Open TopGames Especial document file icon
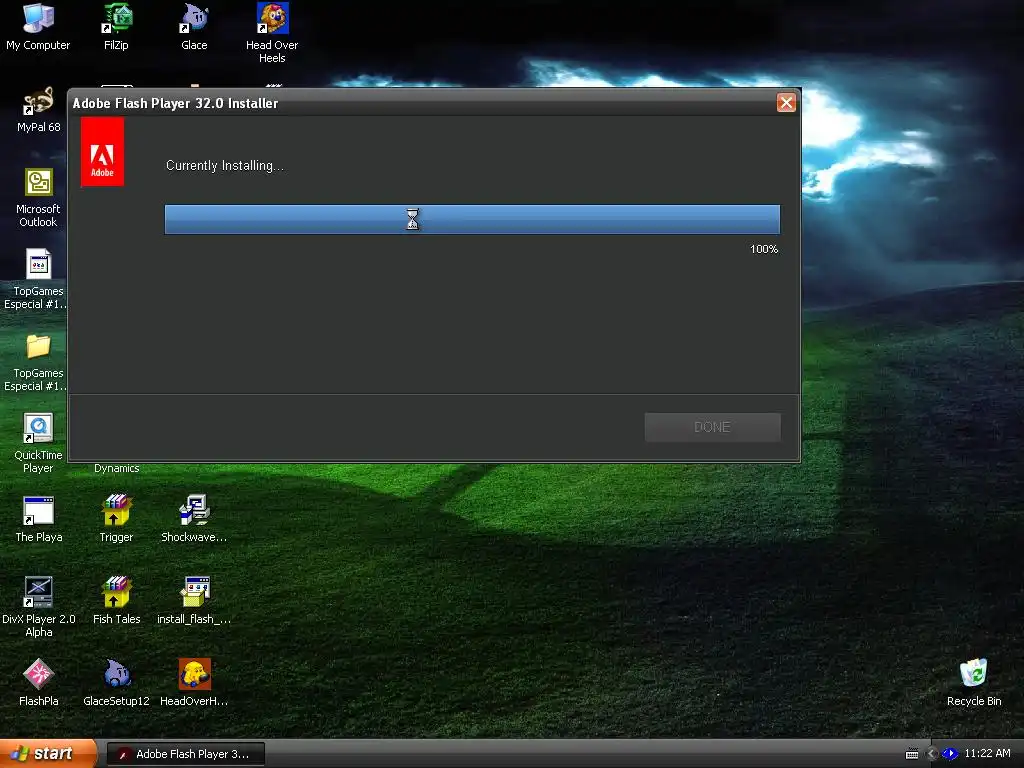 coord(36,280)
